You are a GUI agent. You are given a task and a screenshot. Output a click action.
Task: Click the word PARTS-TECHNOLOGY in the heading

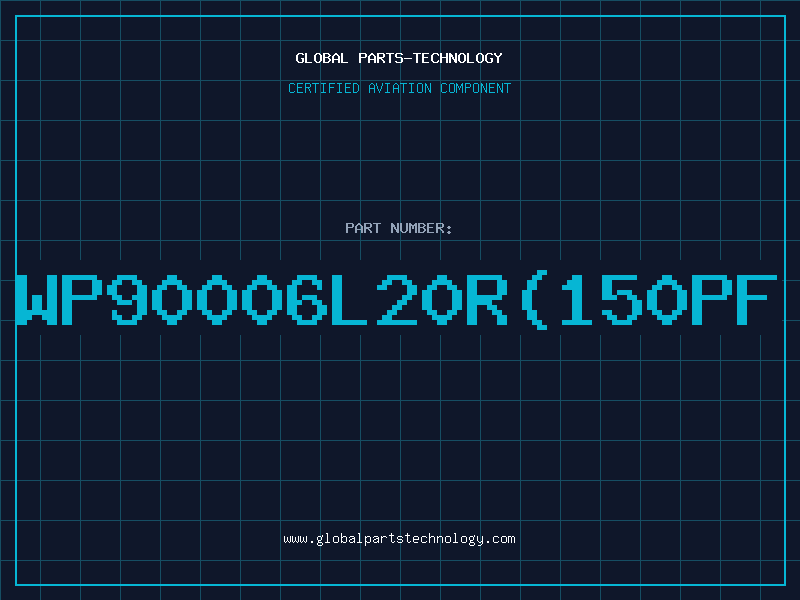pyautogui.click(x=431, y=58)
